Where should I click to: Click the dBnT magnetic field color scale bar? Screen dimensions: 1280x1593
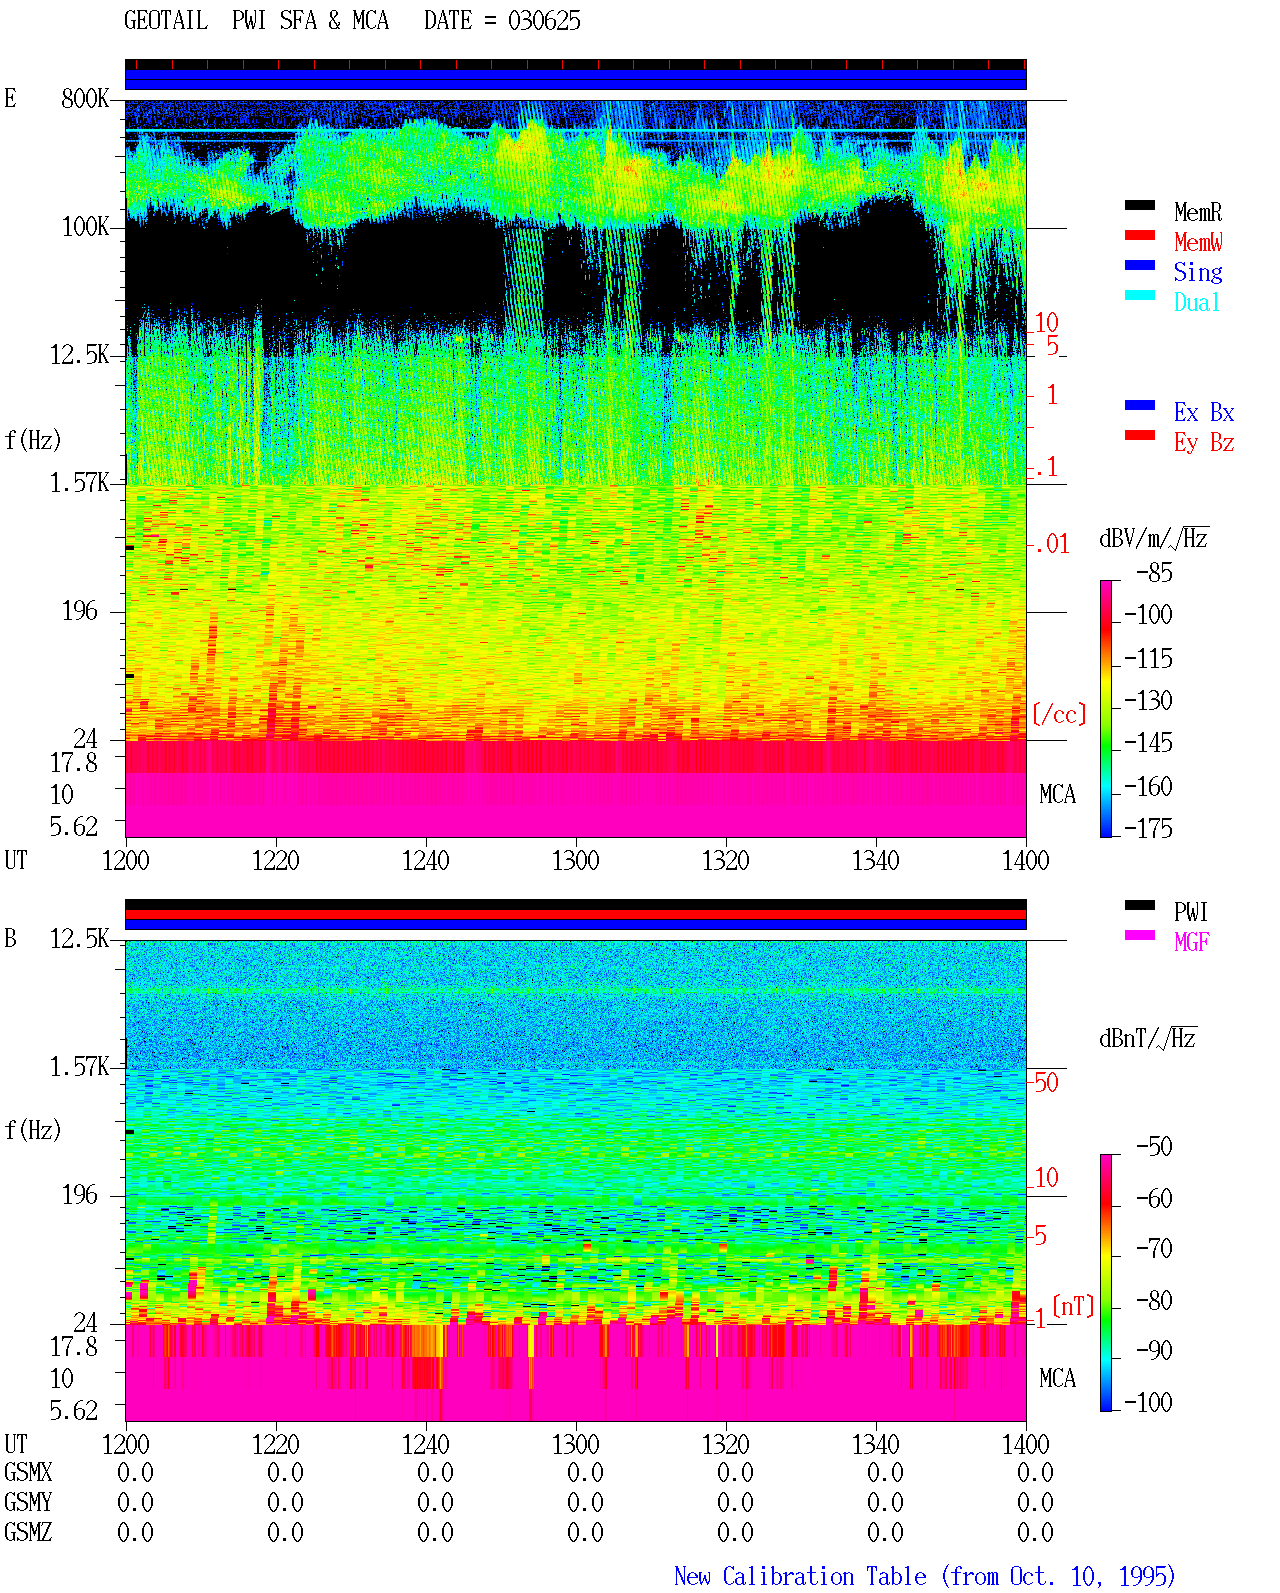click(1106, 1283)
